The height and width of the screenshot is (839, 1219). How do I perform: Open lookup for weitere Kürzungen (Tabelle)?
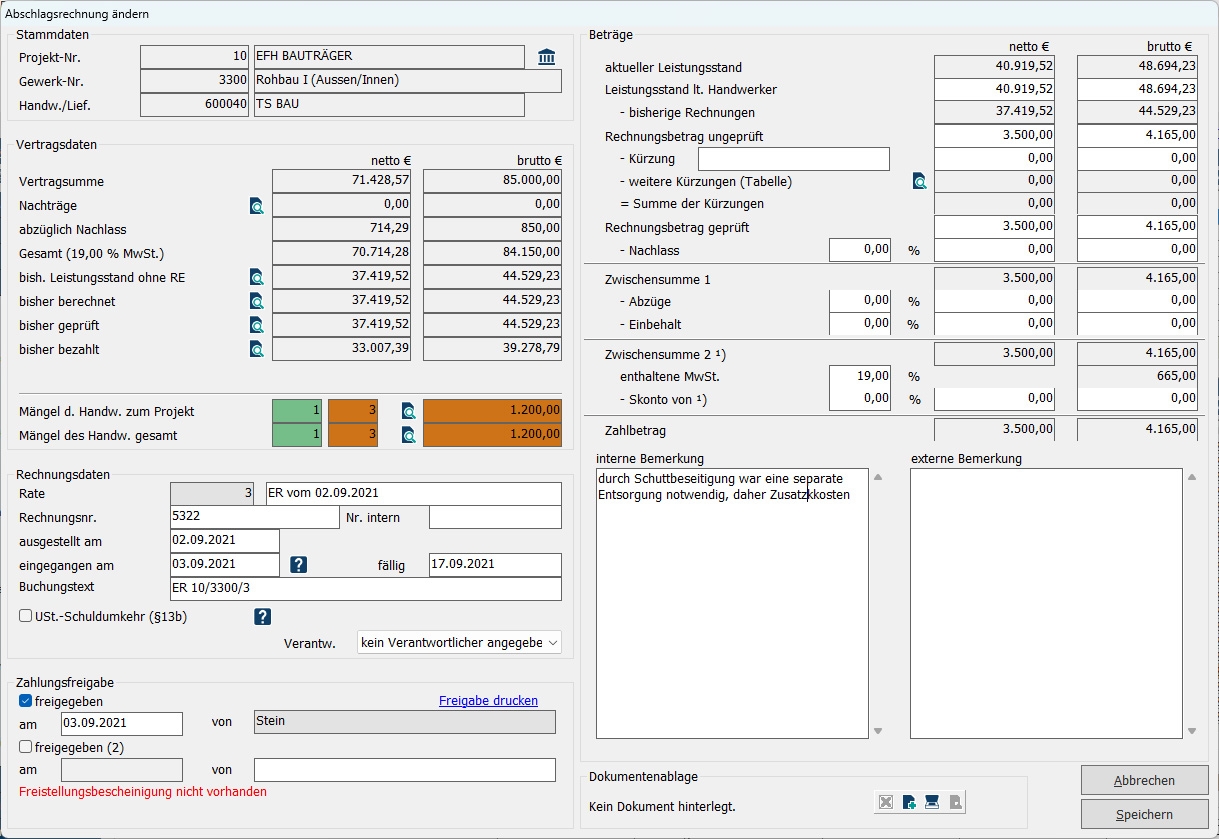[919, 181]
